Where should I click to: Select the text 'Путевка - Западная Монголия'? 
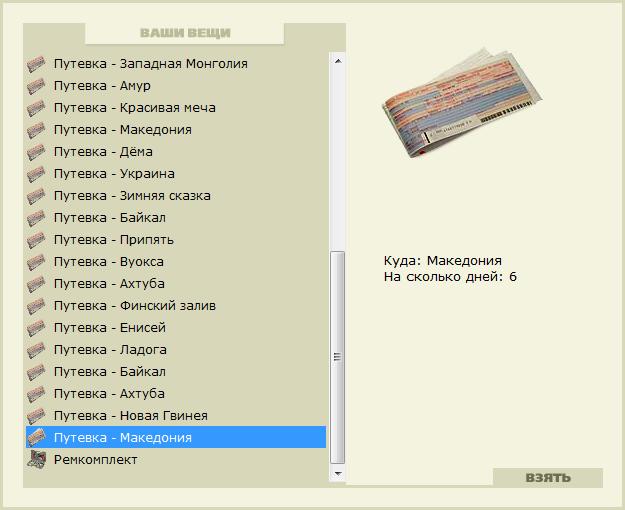151,64
